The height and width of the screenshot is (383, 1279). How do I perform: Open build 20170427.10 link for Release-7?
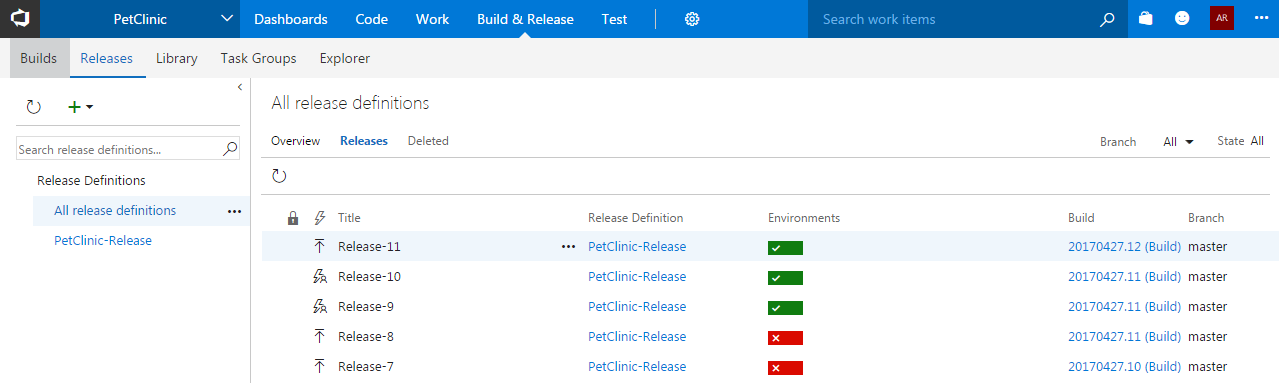(1125, 366)
